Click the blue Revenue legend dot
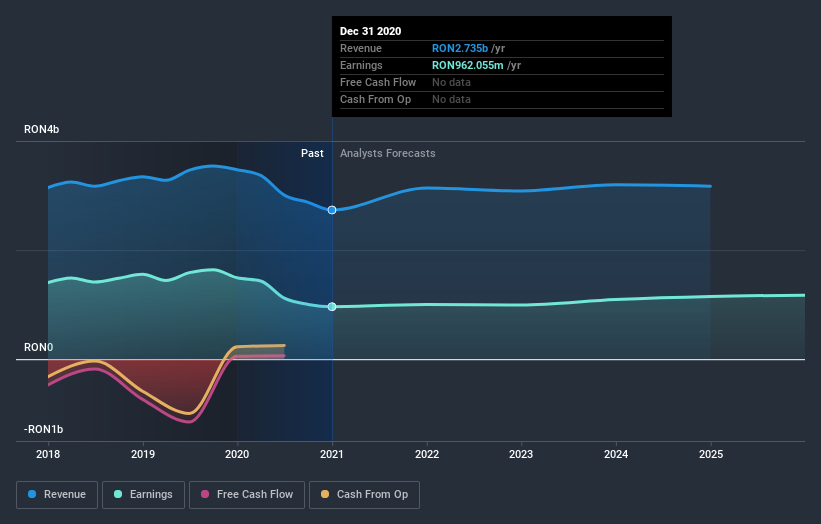Image resolution: width=821 pixels, height=524 pixels. 32,494
